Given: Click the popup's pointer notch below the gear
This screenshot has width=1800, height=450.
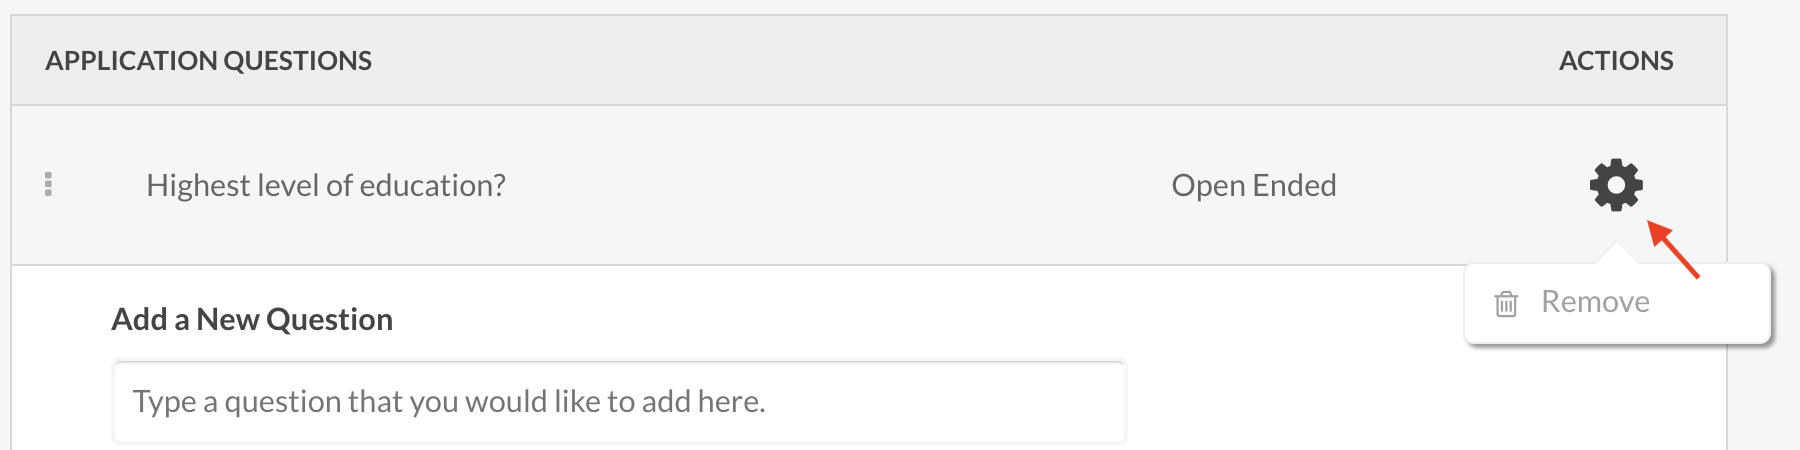Looking at the screenshot, I should pyautogui.click(x=1617, y=255).
